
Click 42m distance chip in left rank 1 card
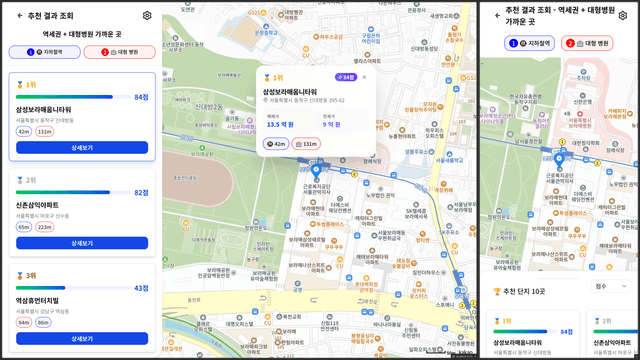[24, 132]
